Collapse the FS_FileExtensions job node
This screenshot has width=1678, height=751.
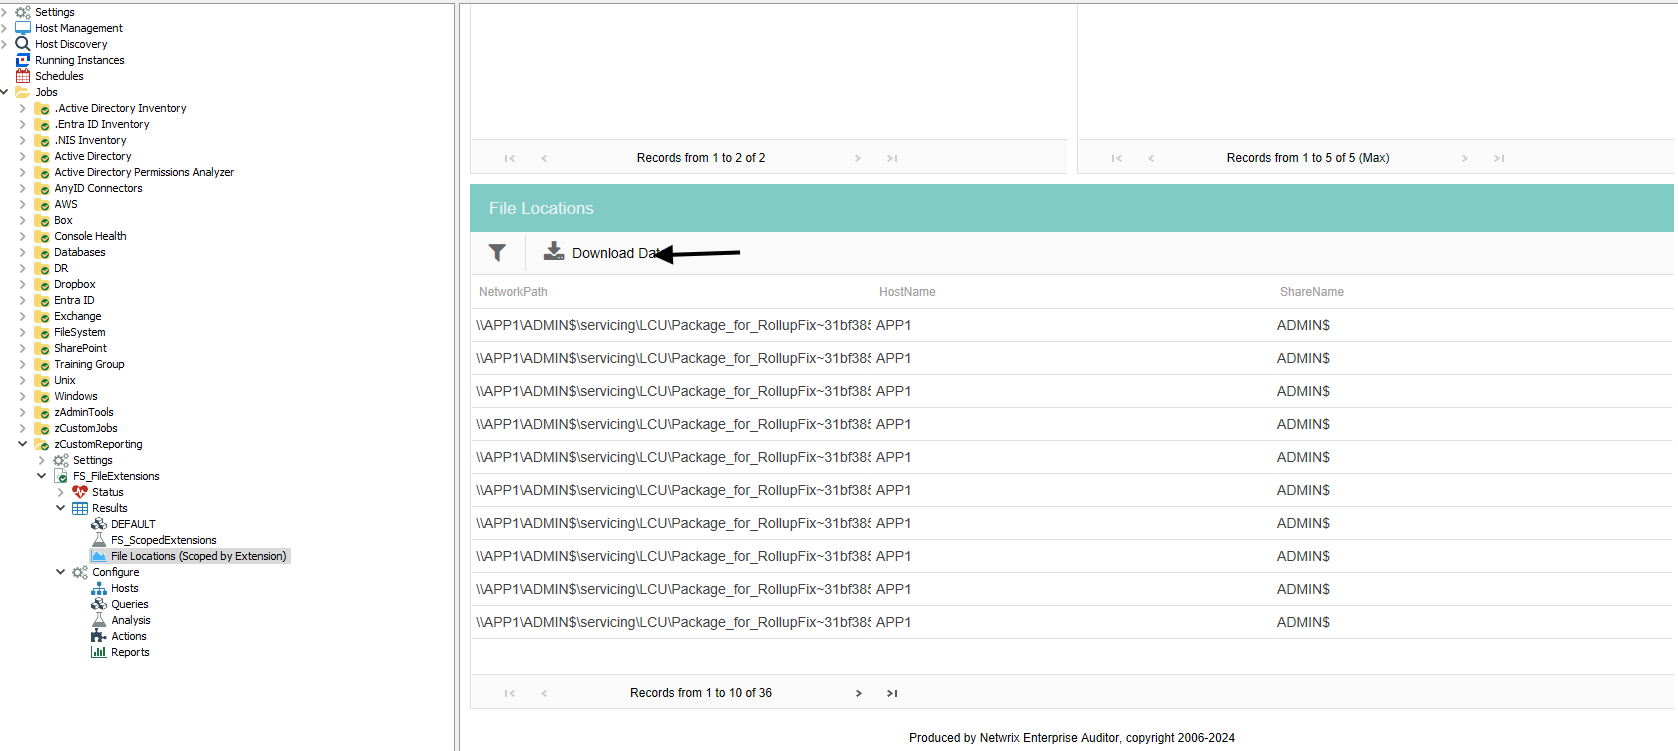pos(42,476)
